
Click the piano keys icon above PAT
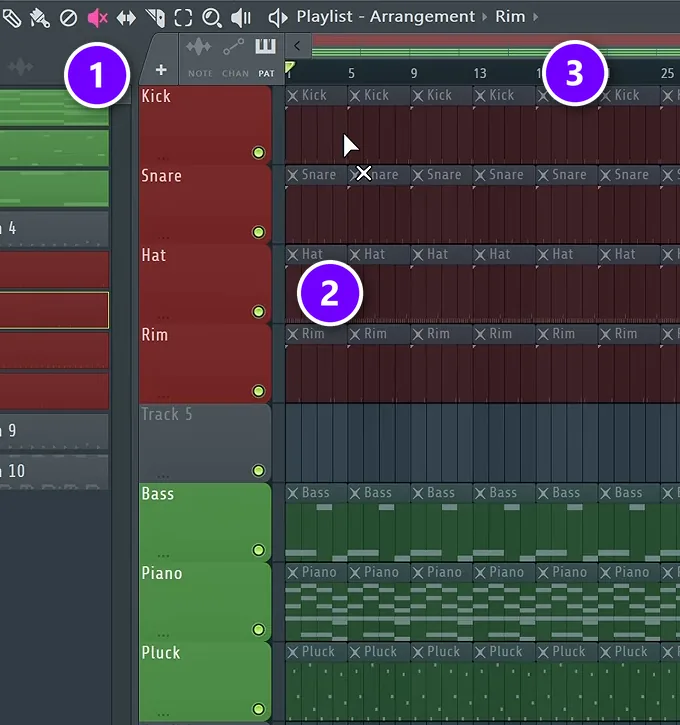click(265, 46)
